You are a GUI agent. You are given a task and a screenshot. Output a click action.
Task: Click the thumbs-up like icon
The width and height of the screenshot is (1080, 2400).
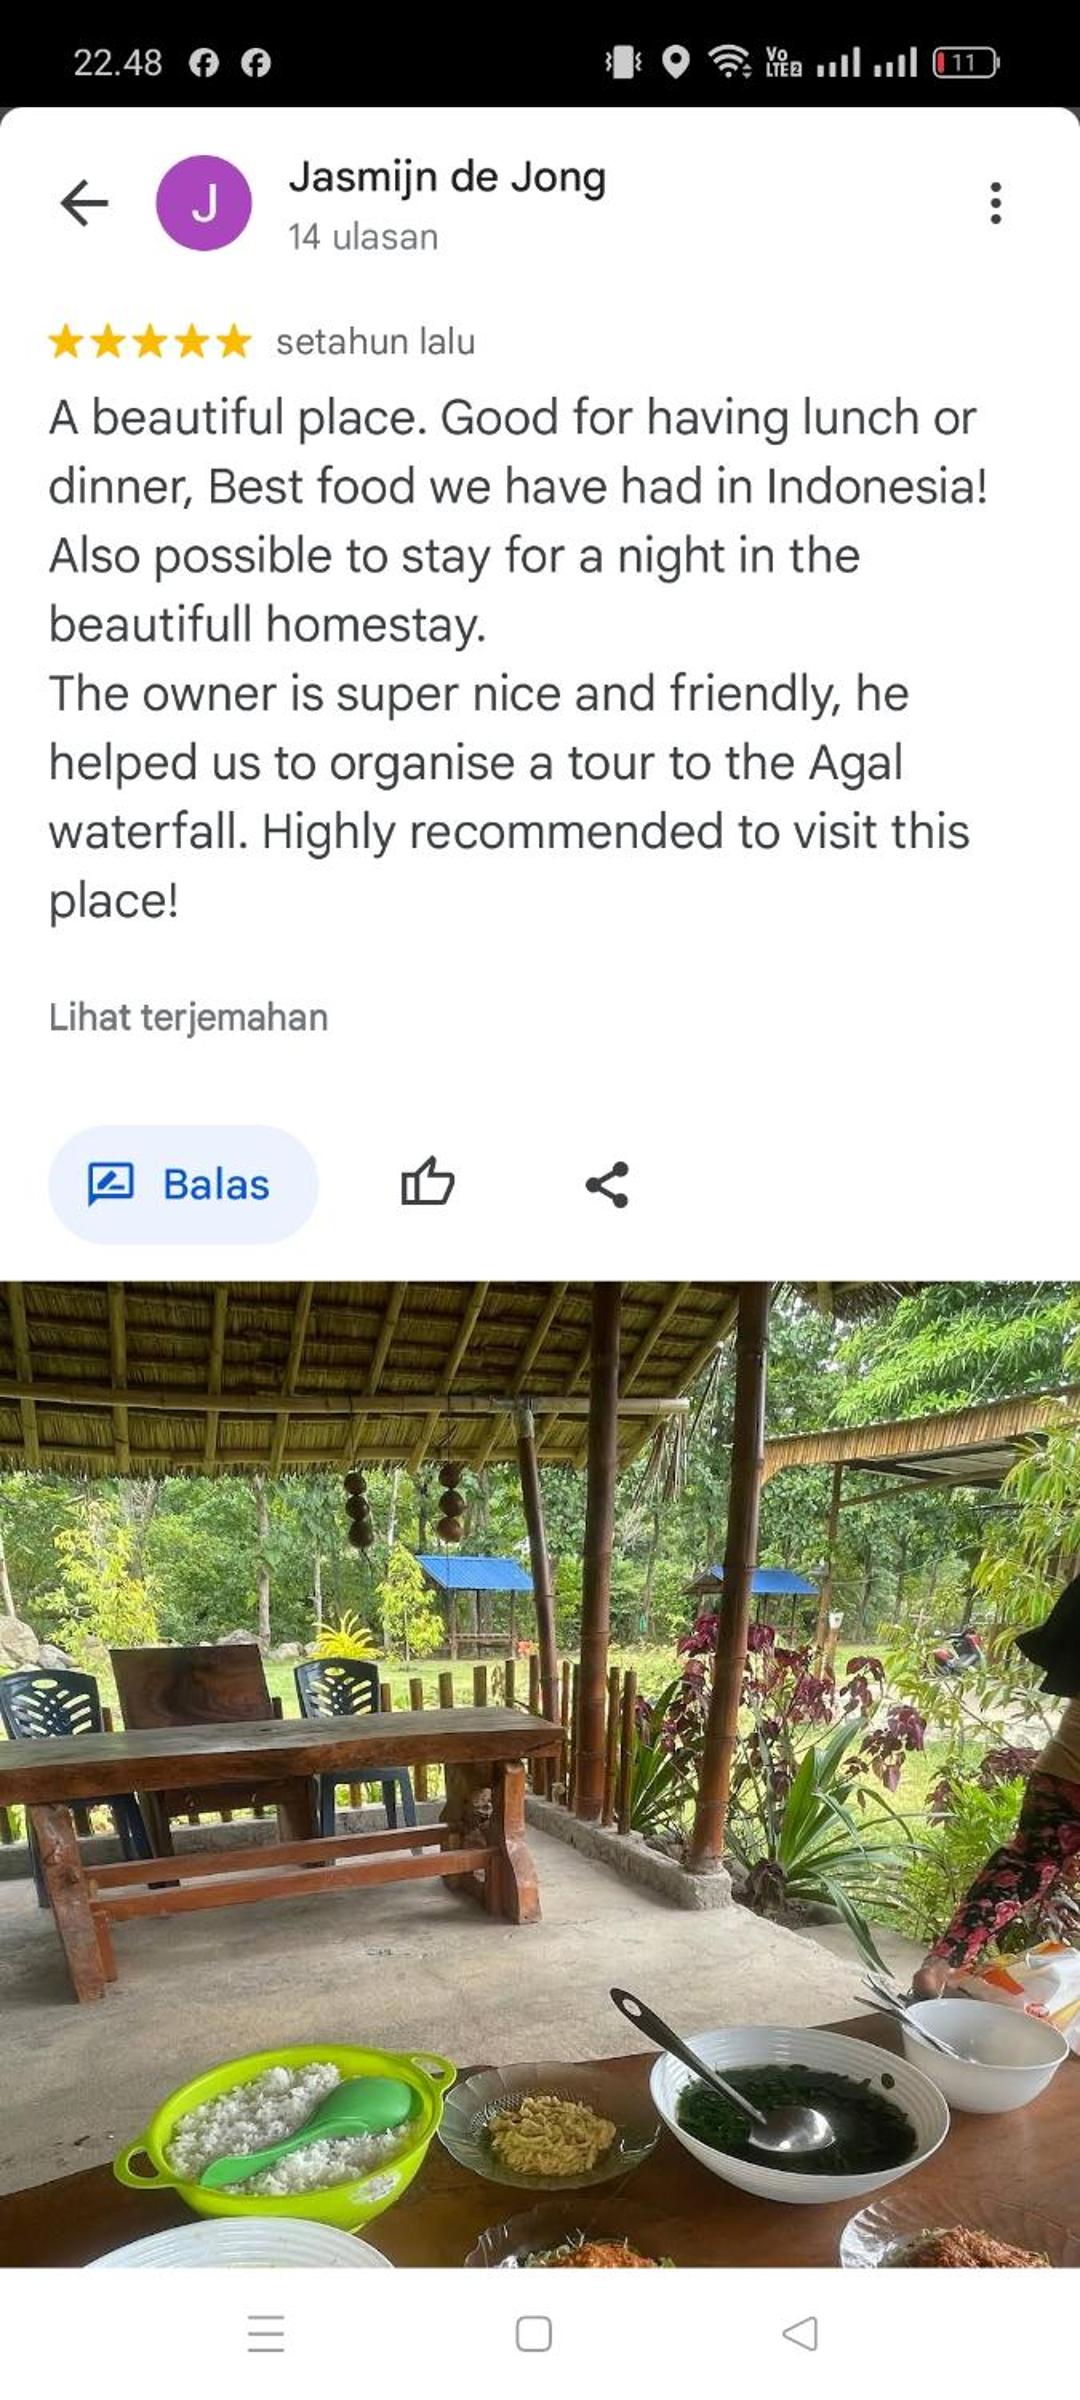427,1183
